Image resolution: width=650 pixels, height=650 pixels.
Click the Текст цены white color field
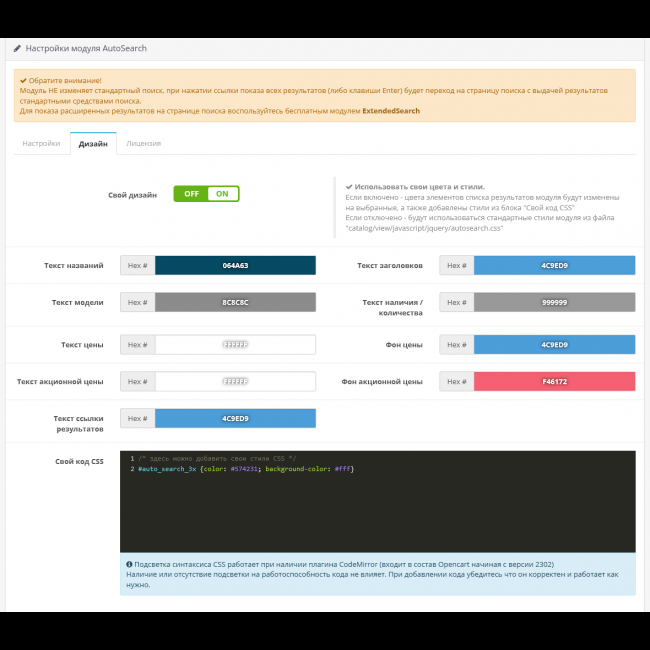[235, 344]
